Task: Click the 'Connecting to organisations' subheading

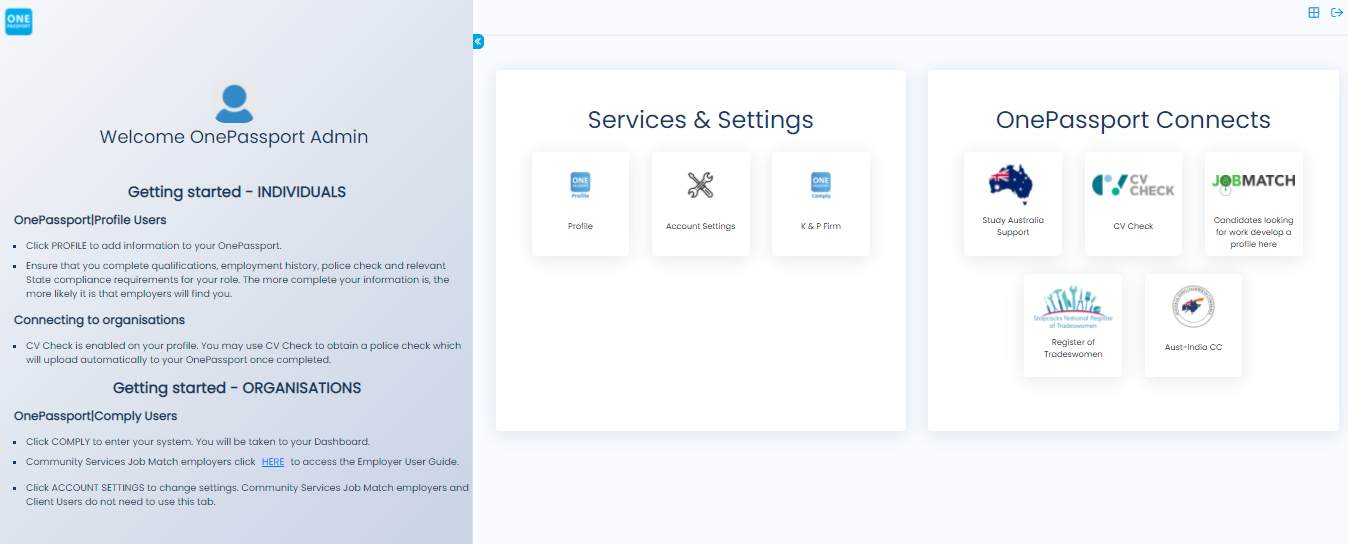Action: [99, 320]
